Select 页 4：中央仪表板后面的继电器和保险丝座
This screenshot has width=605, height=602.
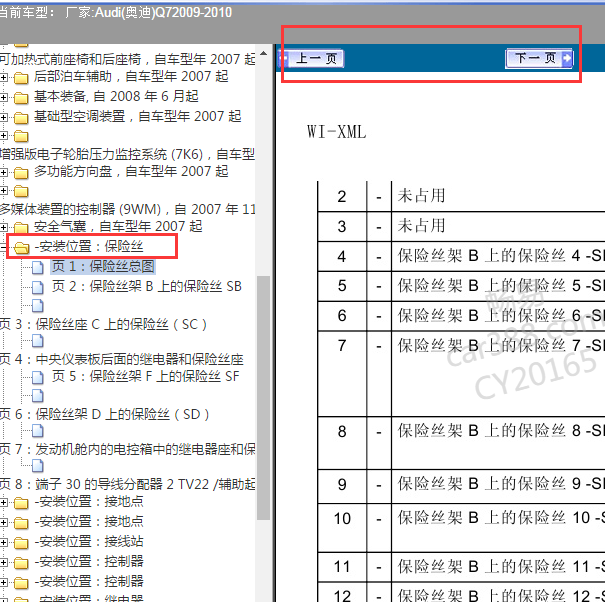tap(122, 359)
